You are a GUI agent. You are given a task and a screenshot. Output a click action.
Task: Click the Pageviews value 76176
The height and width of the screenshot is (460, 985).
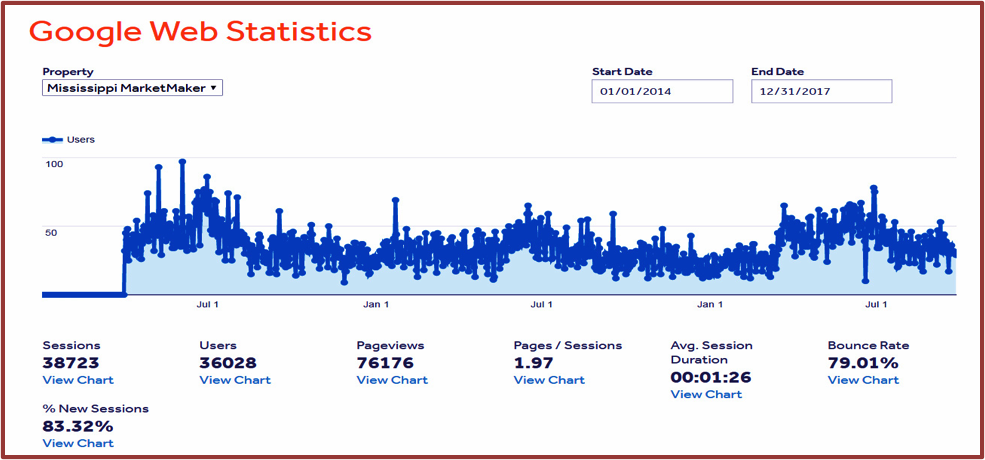pos(385,363)
